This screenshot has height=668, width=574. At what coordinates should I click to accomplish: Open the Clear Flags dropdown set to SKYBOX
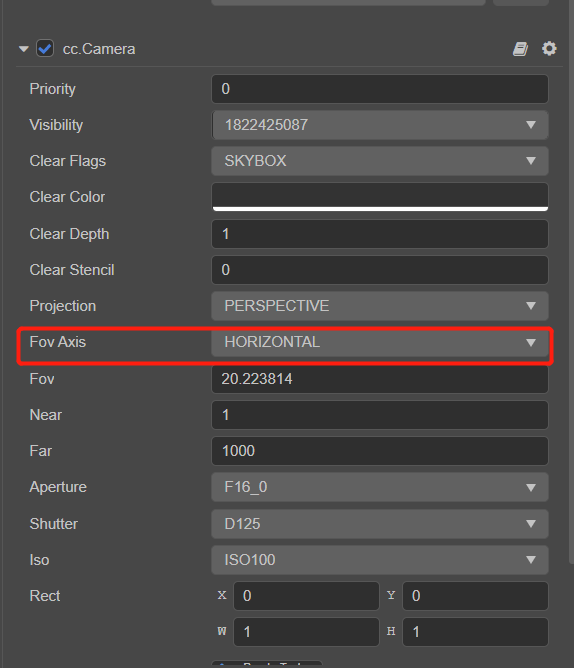pos(380,161)
